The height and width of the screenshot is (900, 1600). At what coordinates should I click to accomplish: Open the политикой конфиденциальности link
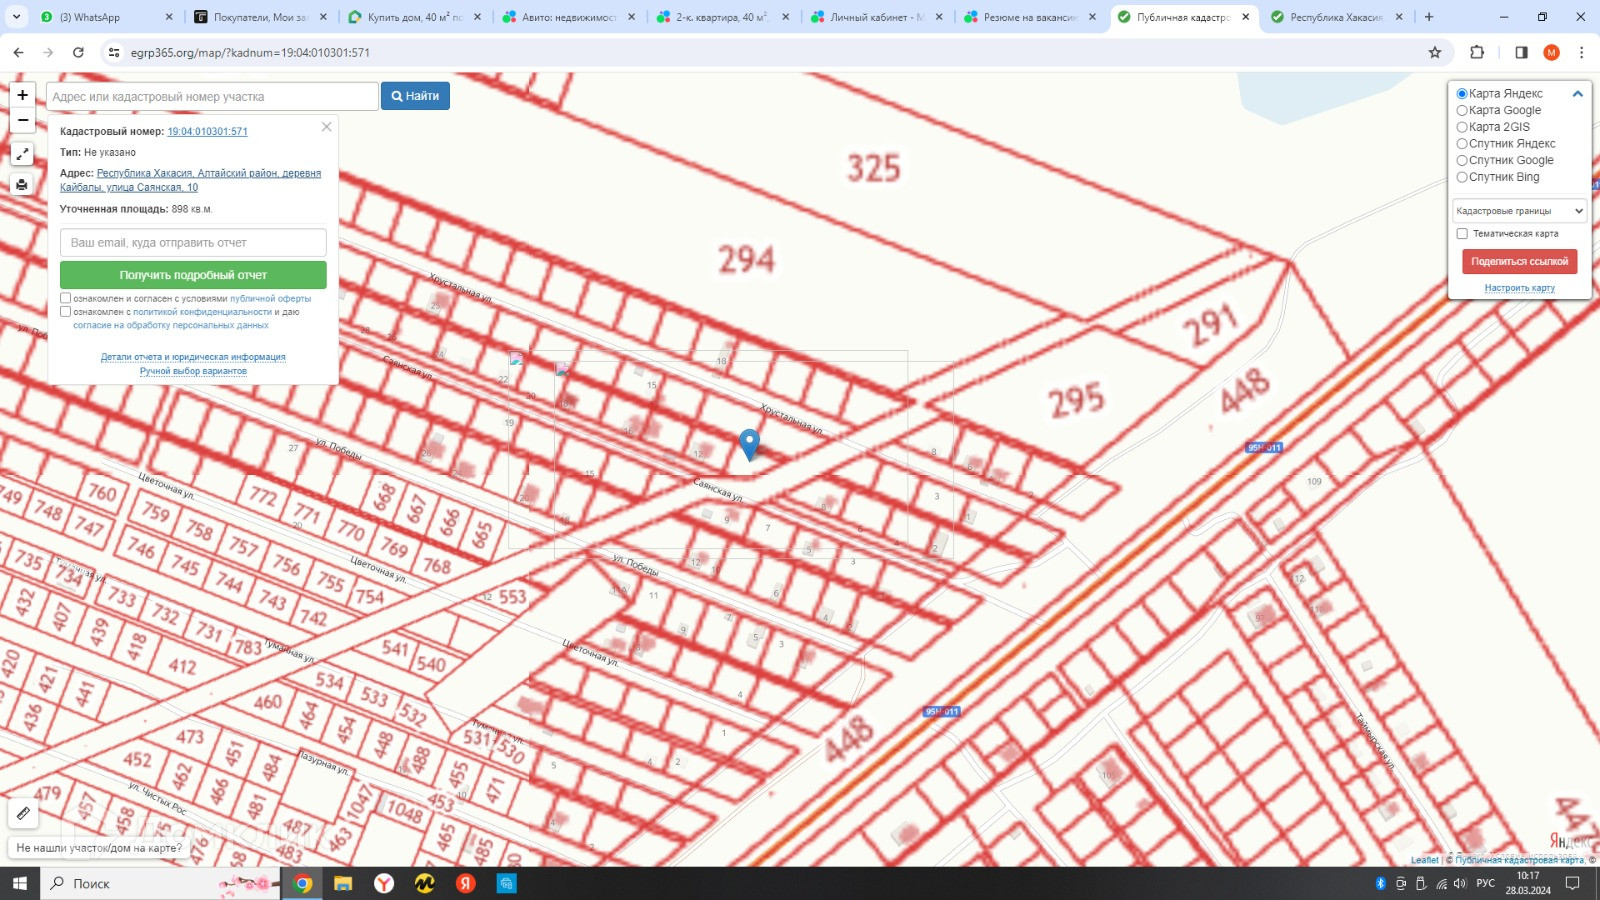pos(202,312)
